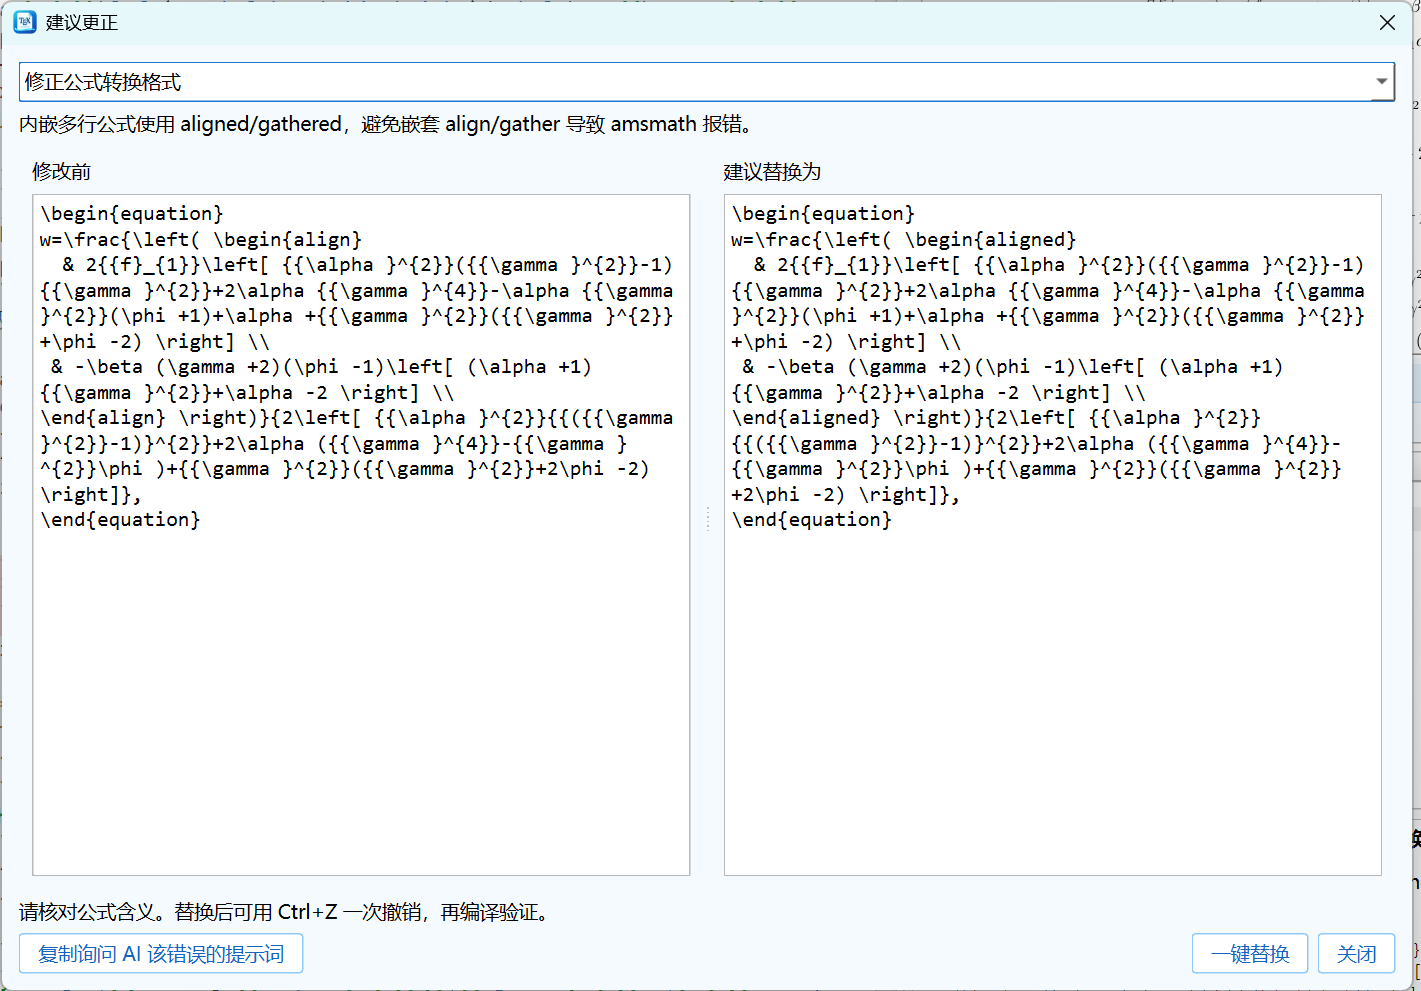Click \begin{equation} line in 建议替换为 pane
The height and width of the screenshot is (991, 1421).
[x=823, y=214]
